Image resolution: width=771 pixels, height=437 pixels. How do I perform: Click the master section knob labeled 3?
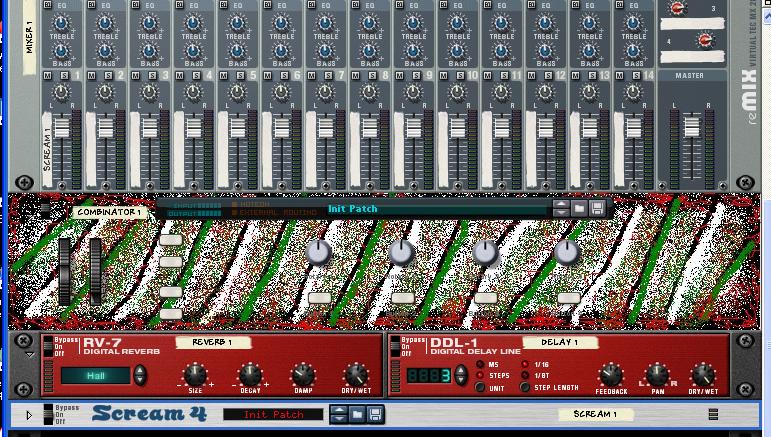[x=678, y=7]
